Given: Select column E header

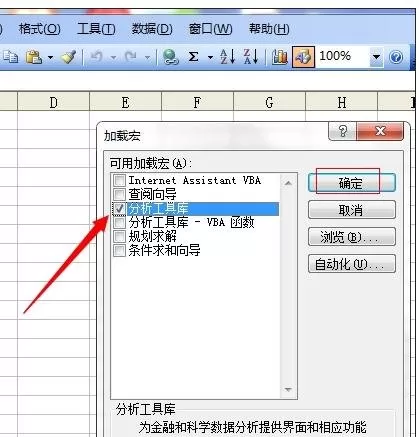Looking at the screenshot, I should pos(125,102).
